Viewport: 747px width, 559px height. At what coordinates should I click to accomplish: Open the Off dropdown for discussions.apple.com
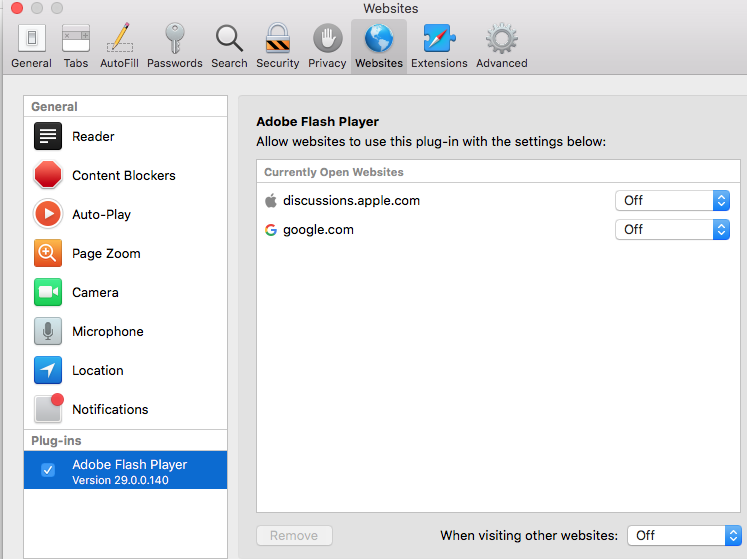672,201
